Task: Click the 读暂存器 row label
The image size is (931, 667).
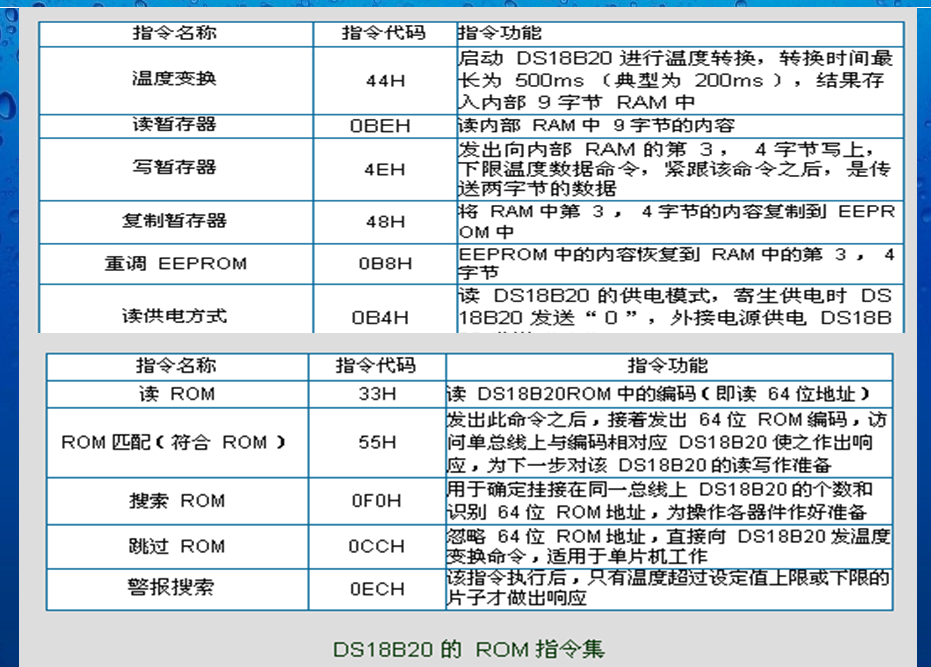Action: pyautogui.click(x=174, y=125)
